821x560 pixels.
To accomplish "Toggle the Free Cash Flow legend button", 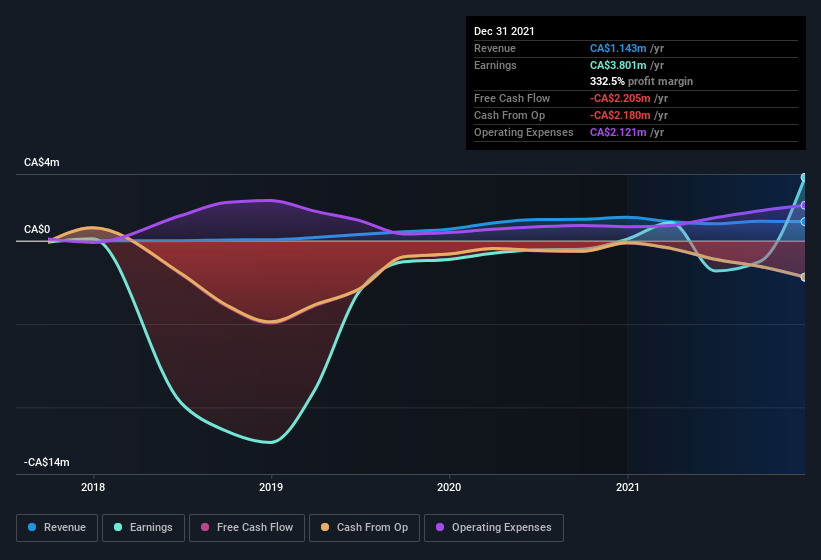I will 247,528.
